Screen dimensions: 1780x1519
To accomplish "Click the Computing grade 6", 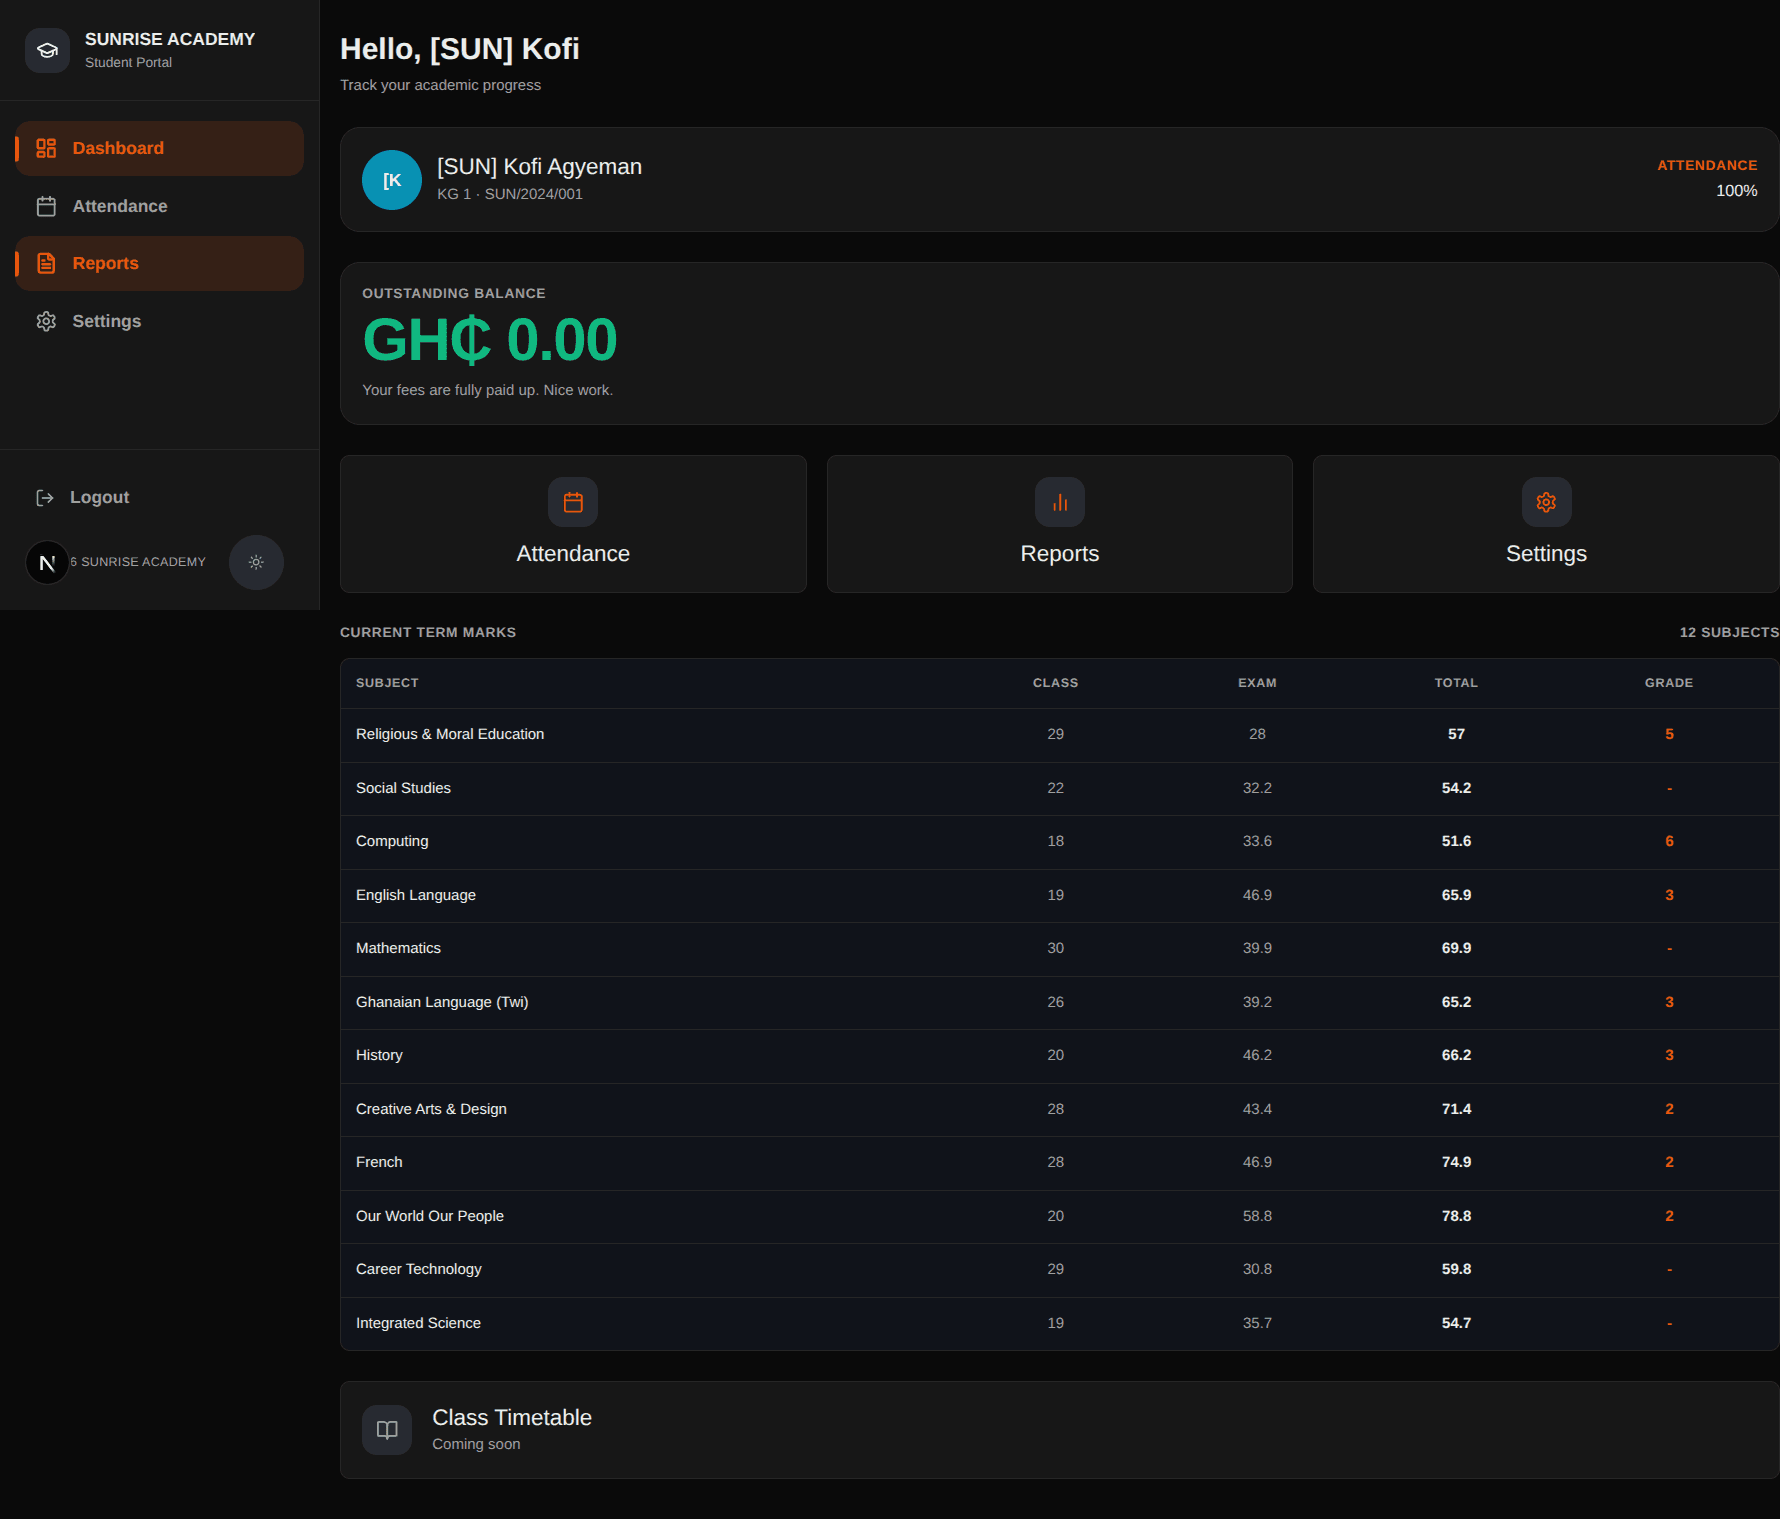I will pos(1669,841).
